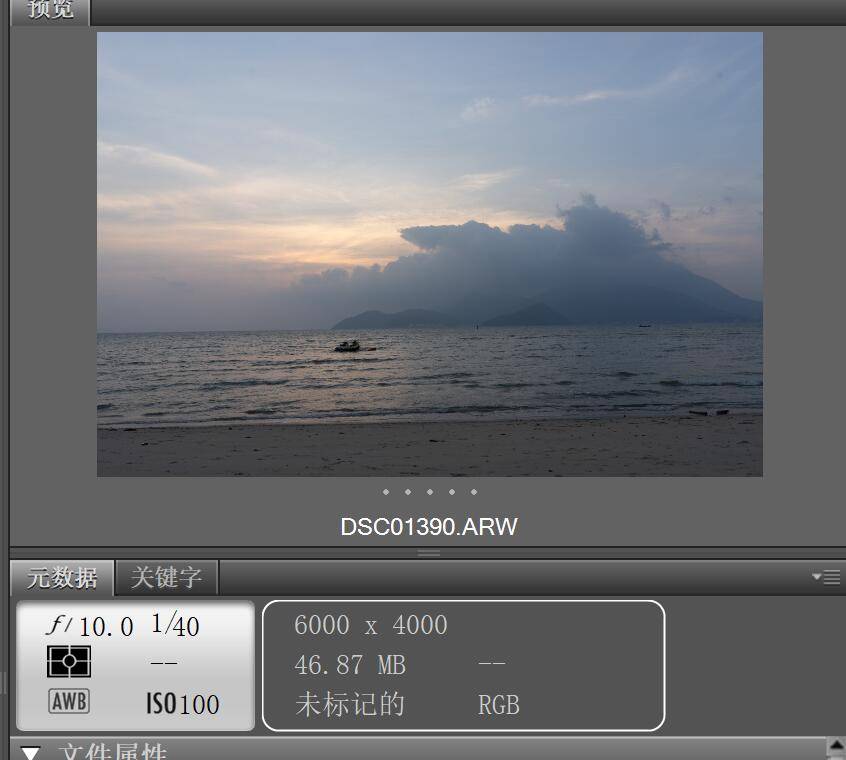Click the panel divider grip handle
Screen dimensions: 846x760
point(428,553)
